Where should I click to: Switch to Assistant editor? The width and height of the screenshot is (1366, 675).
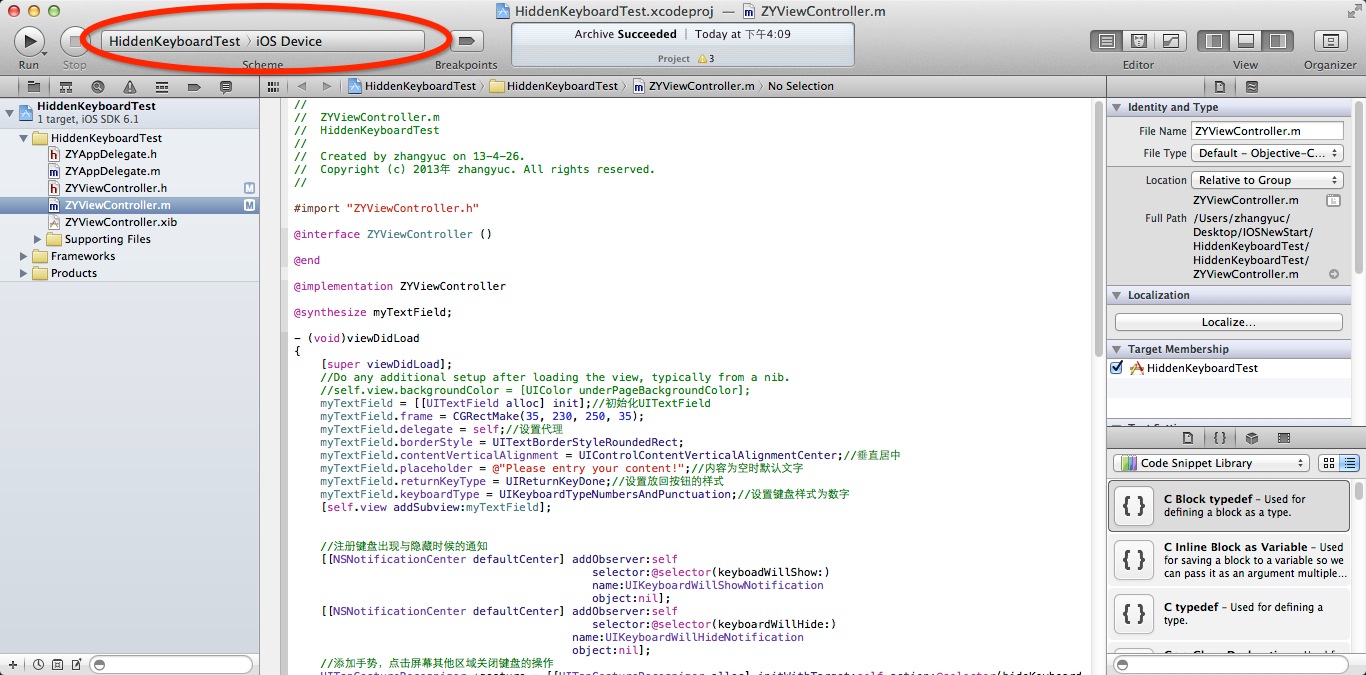click(x=1138, y=41)
